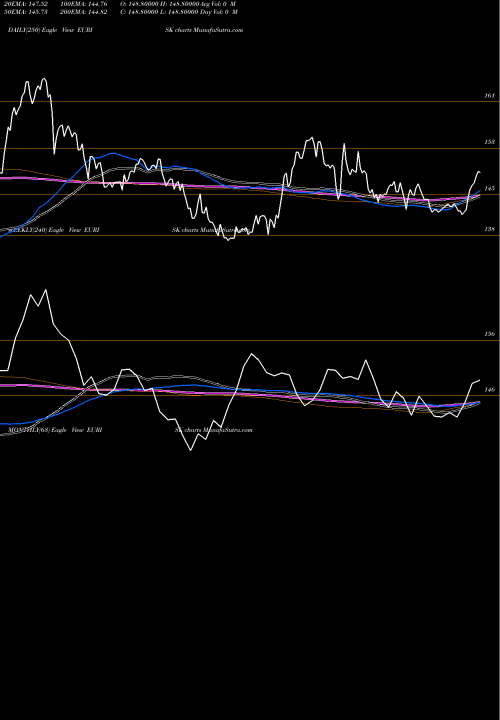Screen dimensions: 500x720
Task: Click the 153 price axis label
Action: 489,142
